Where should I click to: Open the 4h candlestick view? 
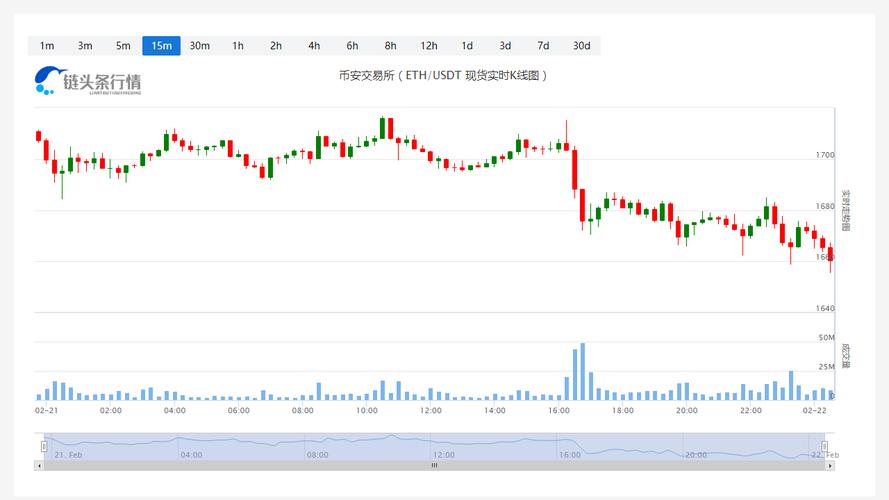click(314, 45)
